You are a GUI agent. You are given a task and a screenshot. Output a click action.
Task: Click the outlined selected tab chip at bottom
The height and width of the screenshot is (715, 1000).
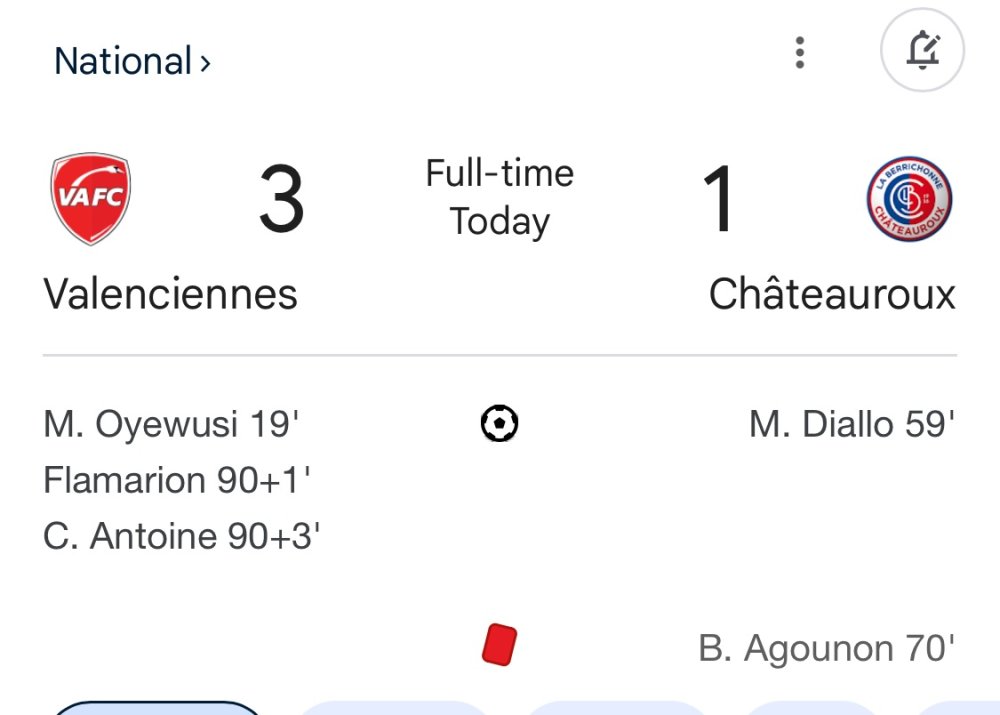coord(155,709)
